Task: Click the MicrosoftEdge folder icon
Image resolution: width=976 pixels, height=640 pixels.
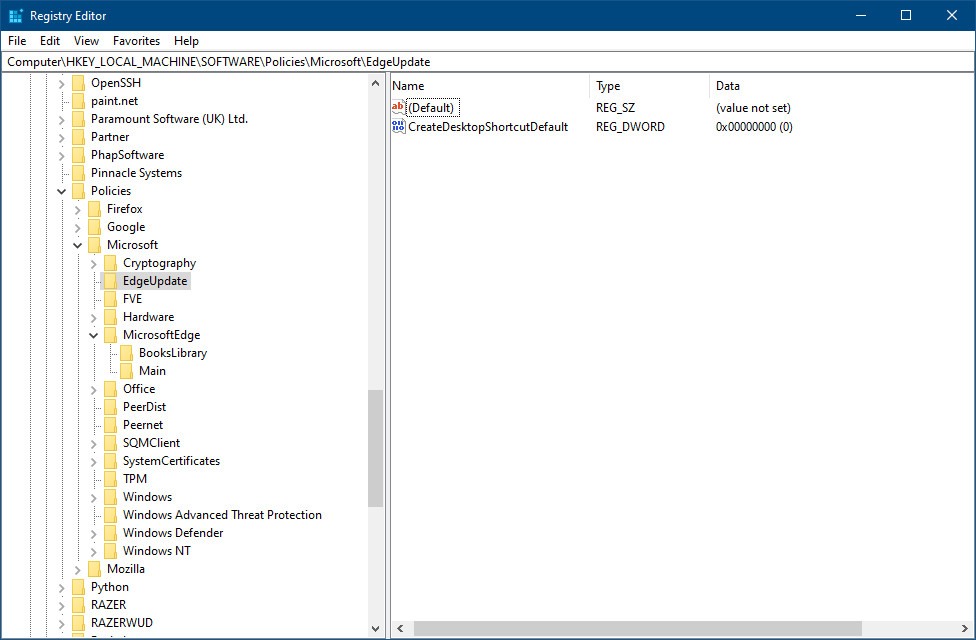Action: click(x=111, y=336)
